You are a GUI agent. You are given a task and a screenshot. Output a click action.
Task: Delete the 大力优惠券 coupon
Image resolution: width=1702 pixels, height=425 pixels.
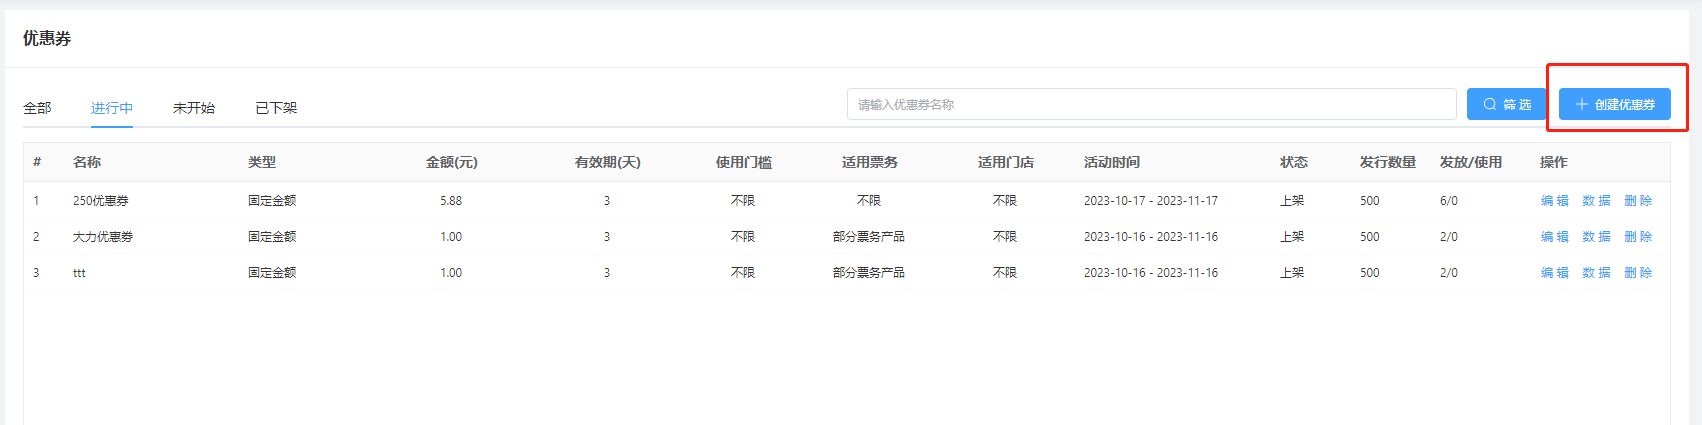(x=1638, y=237)
